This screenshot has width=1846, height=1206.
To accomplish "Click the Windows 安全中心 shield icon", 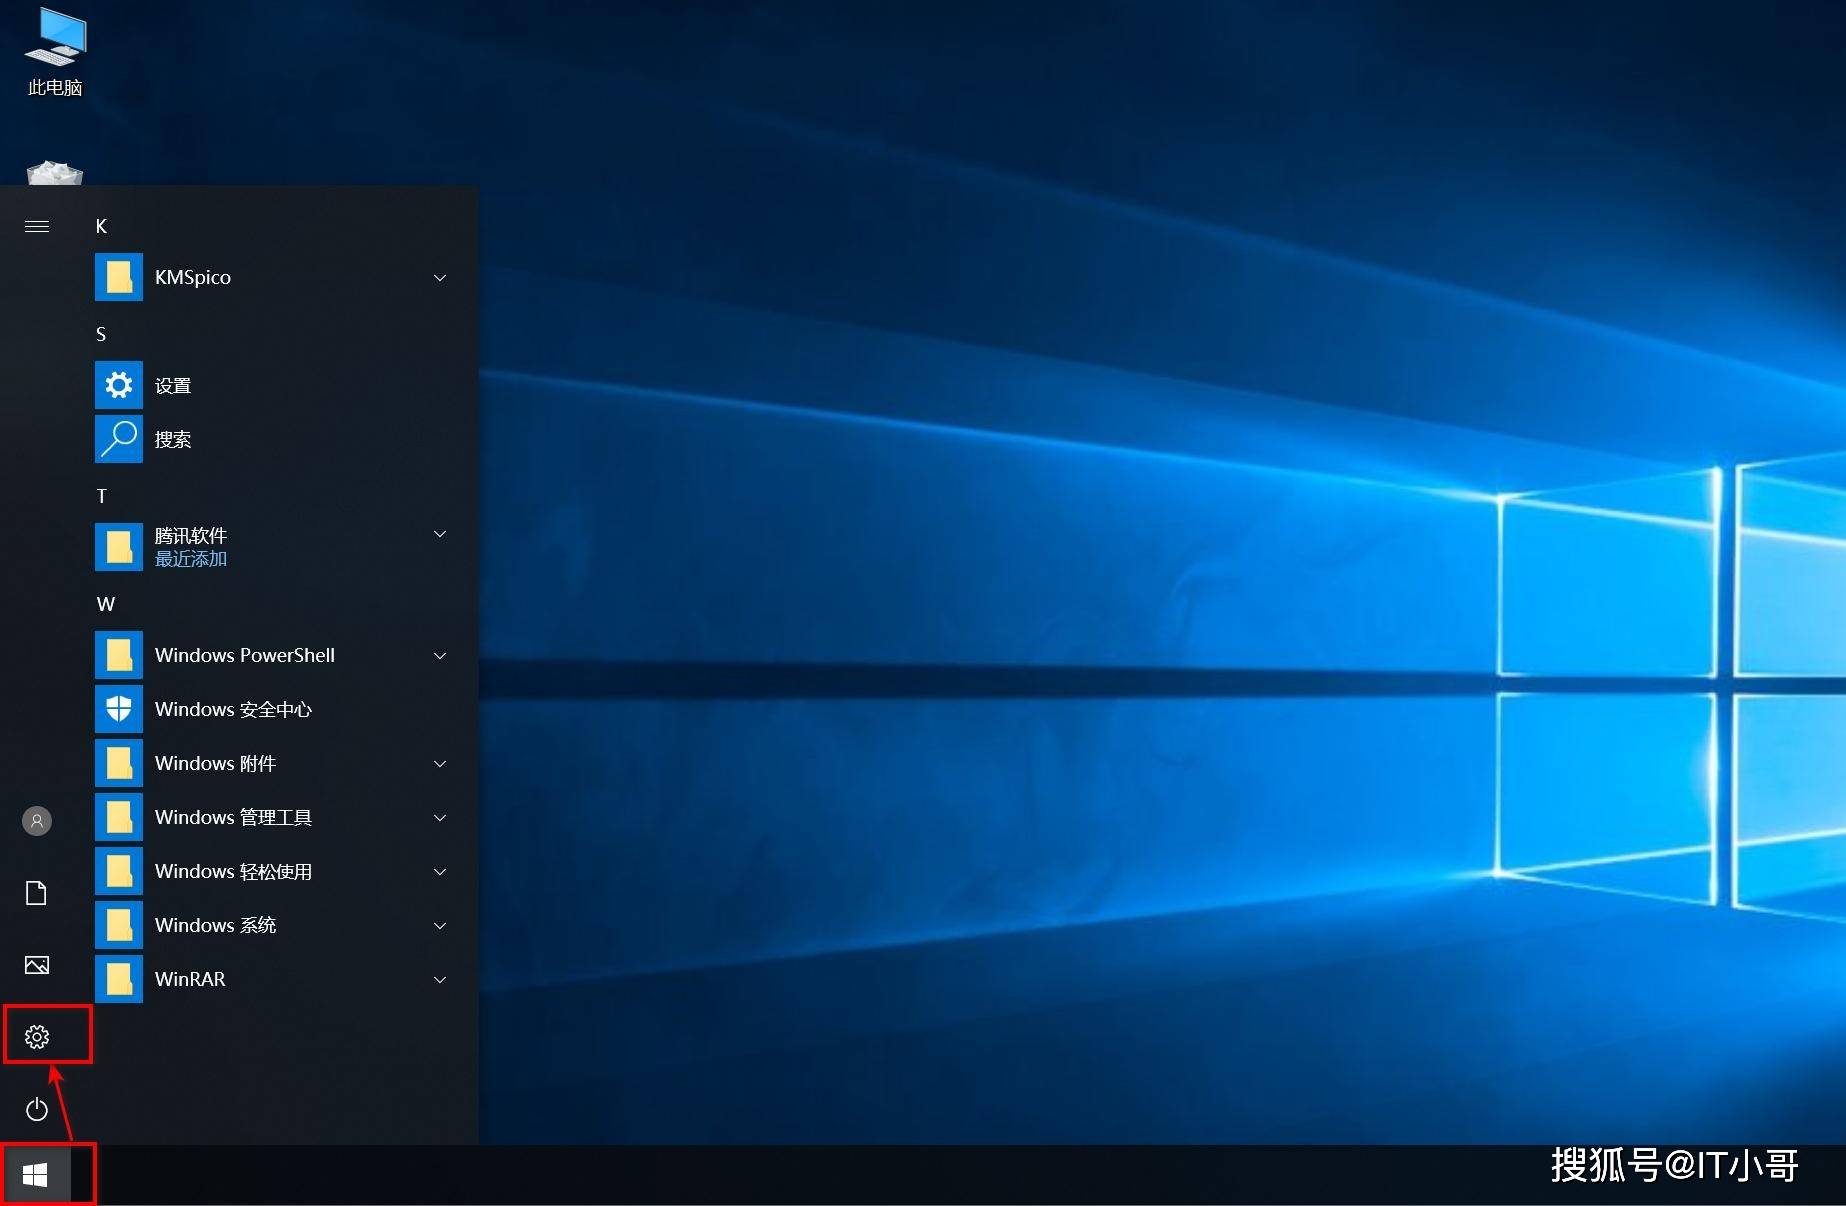I will pyautogui.click(x=119, y=709).
